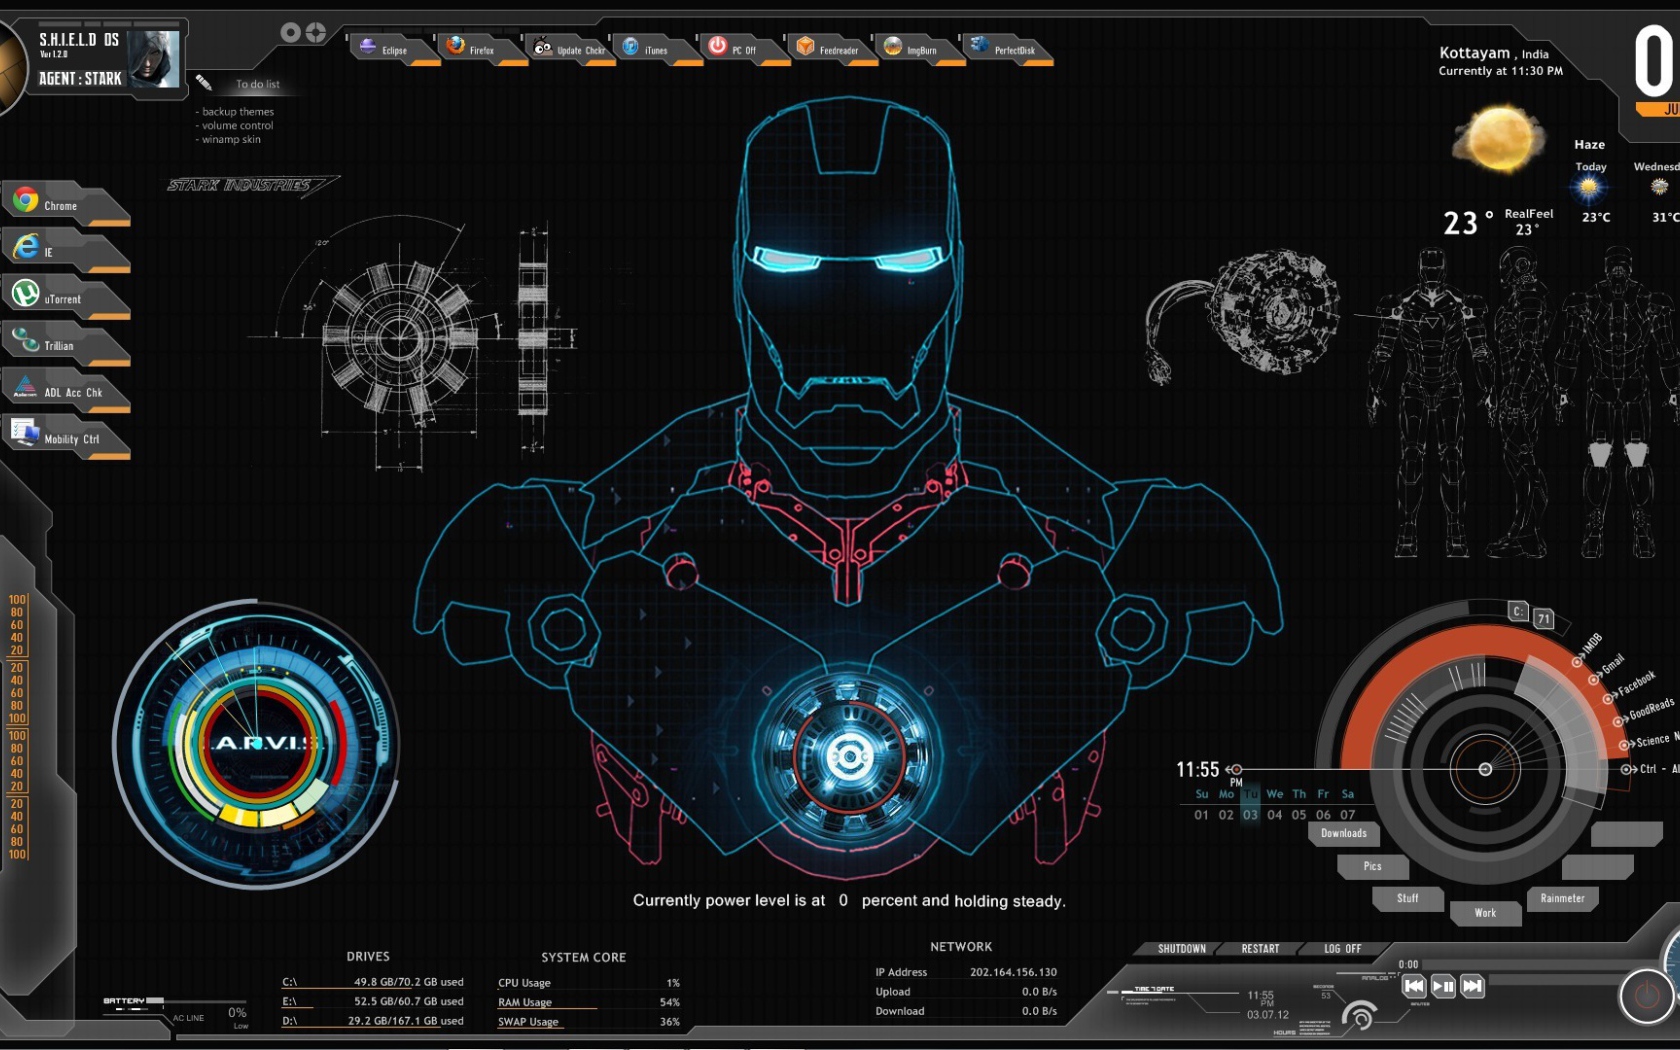The width and height of the screenshot is (1680, 1050).
Task: Launch Eclipse from the top bar
Action: coord(369,47)
